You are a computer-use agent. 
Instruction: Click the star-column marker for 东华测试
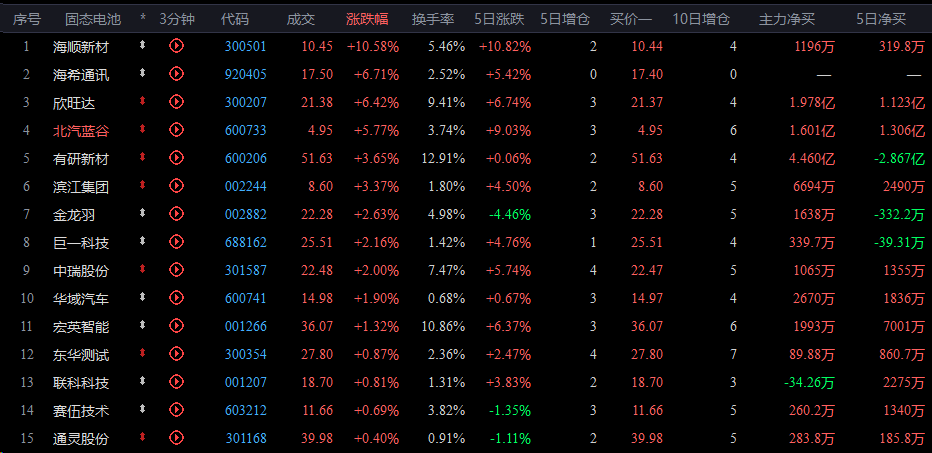coord(142,353)
